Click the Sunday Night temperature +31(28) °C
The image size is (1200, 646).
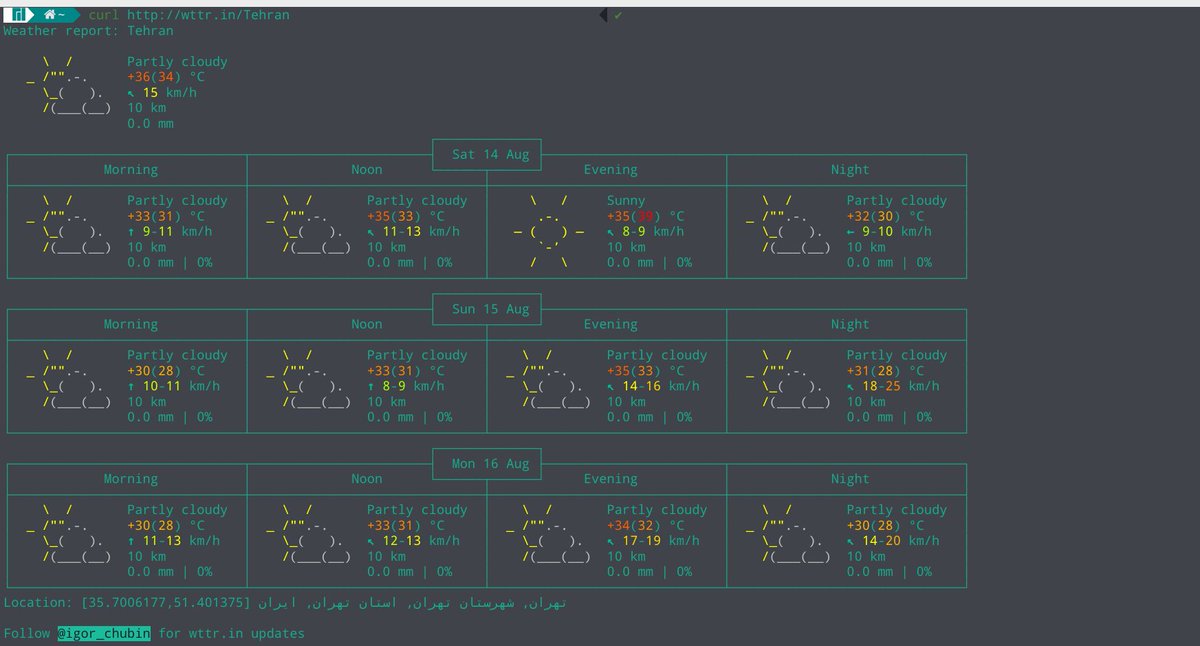pos(886,371)
